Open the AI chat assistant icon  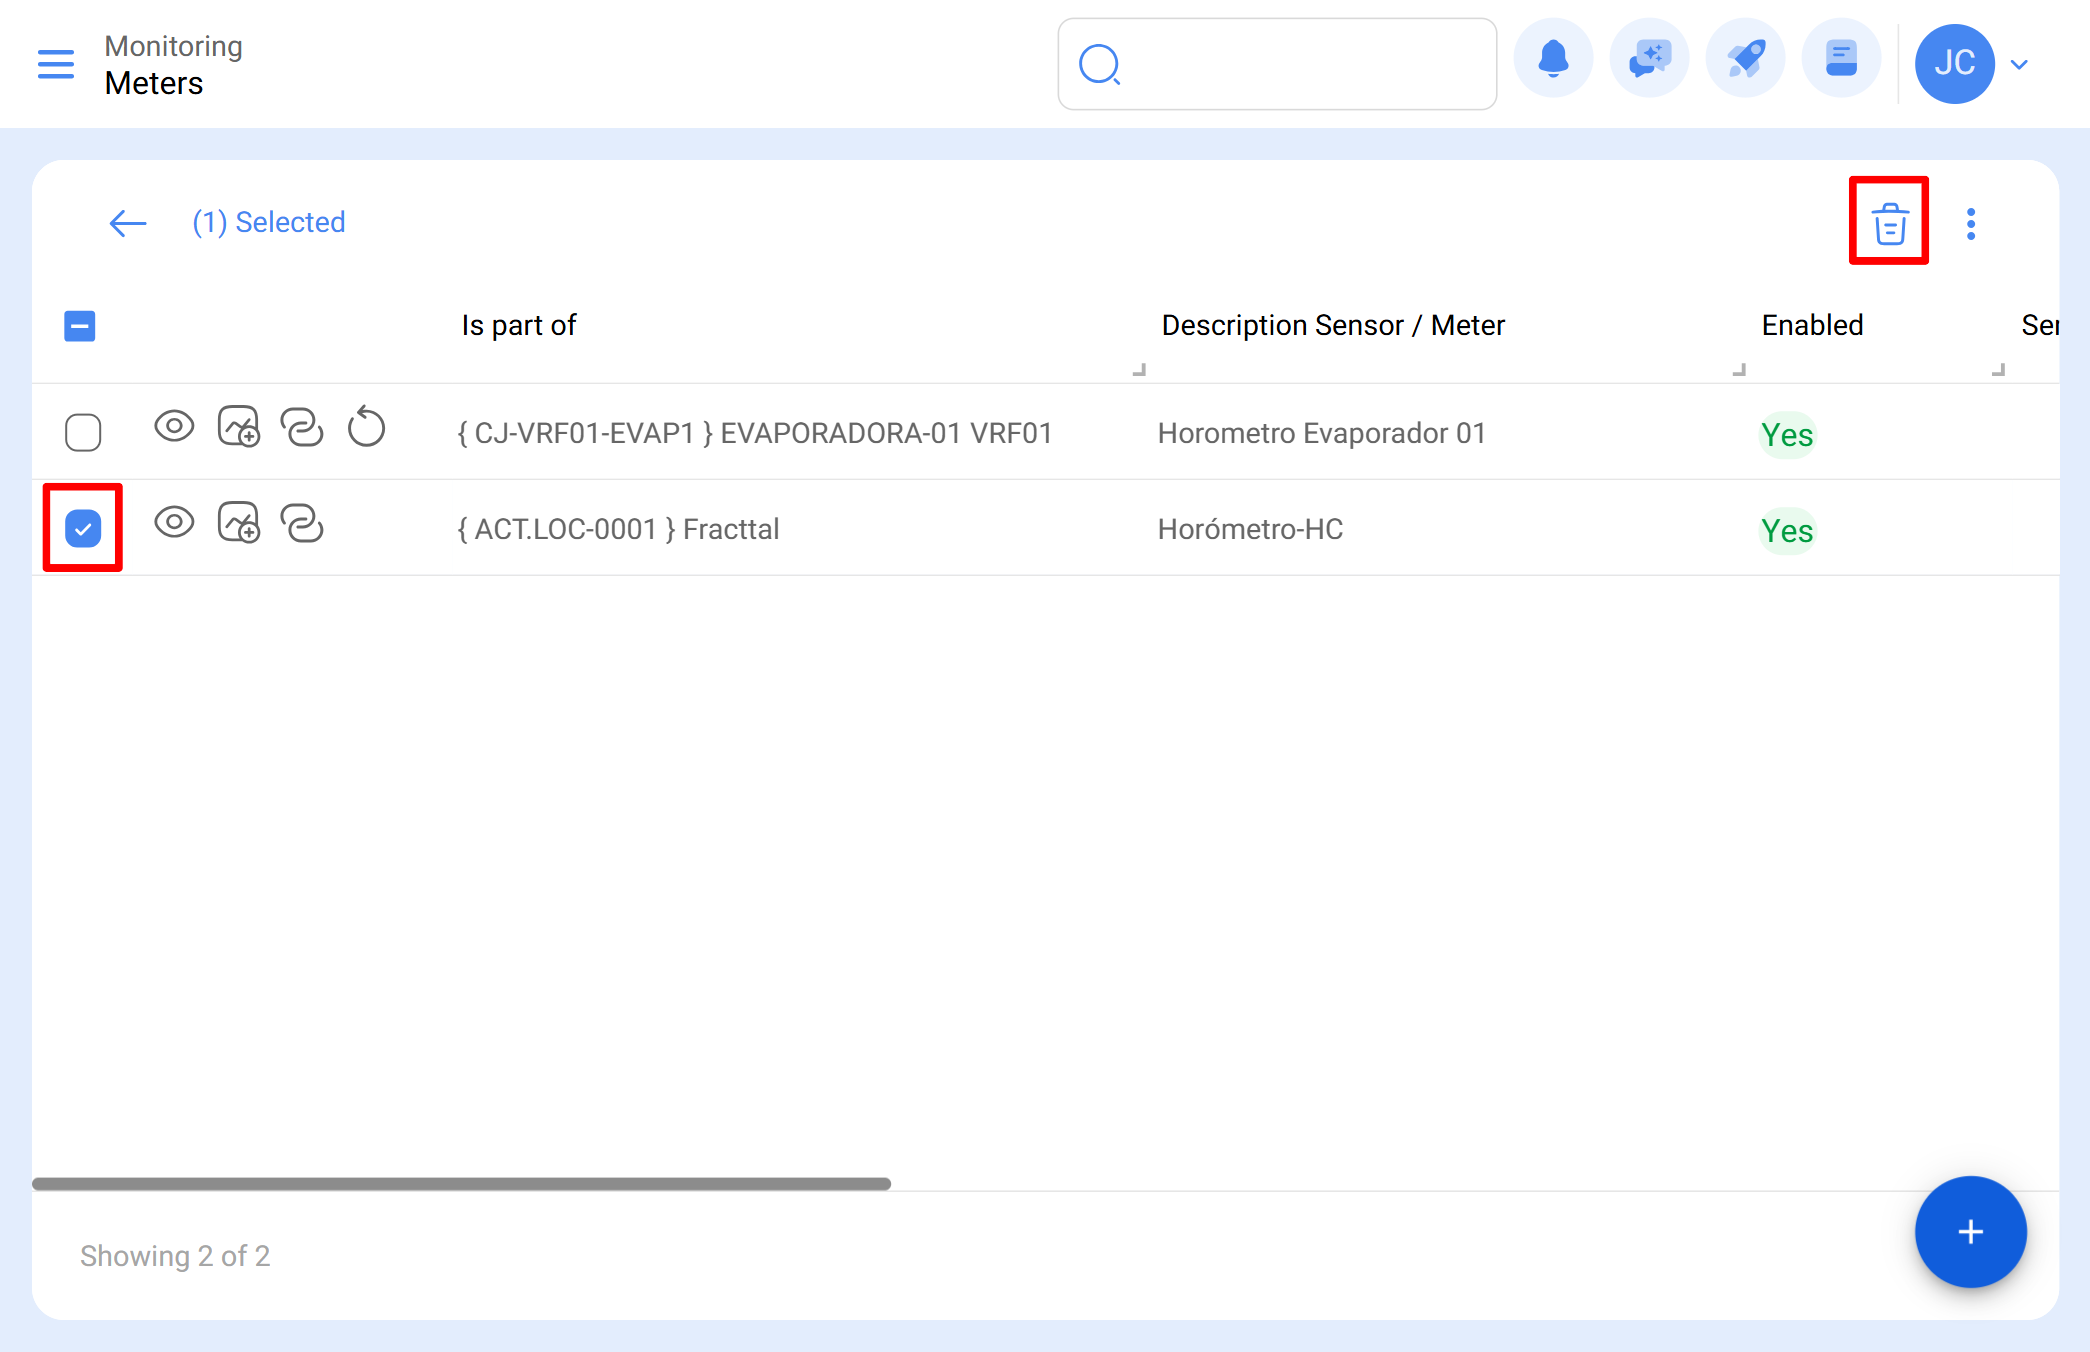[x=1648, y=60]
